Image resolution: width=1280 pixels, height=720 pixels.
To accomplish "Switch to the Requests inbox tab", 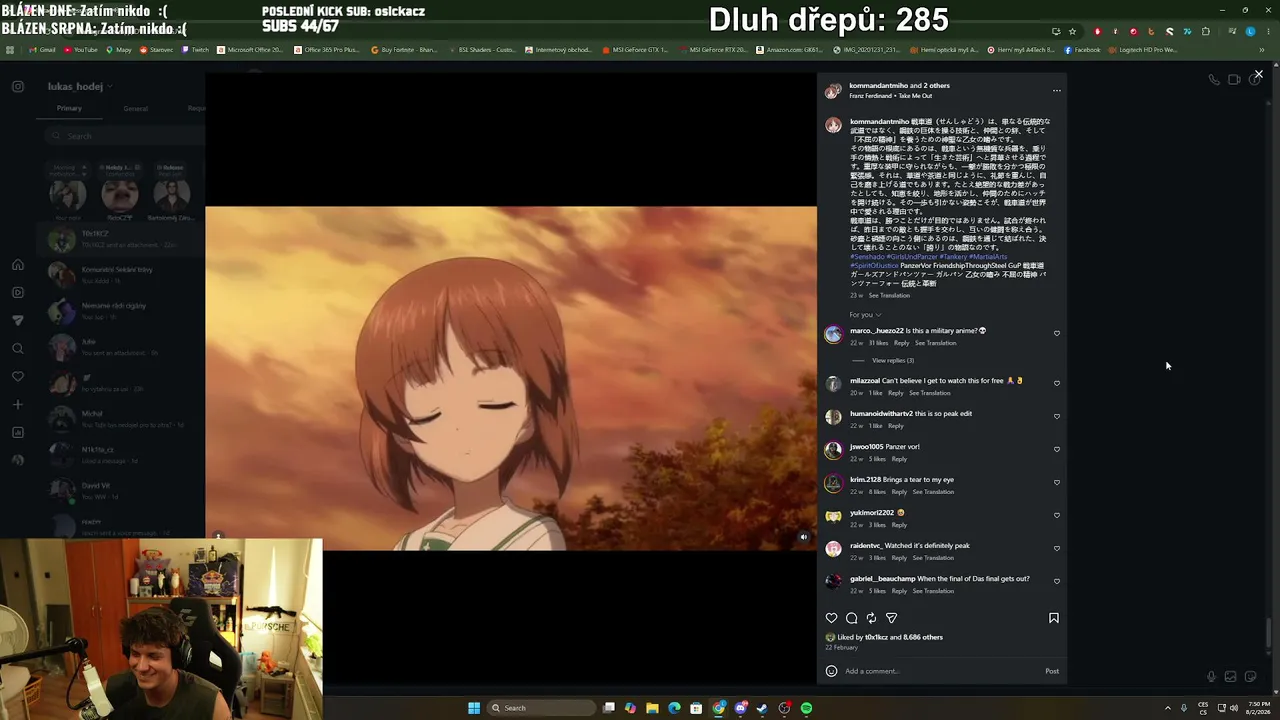I will pos(196,108).
